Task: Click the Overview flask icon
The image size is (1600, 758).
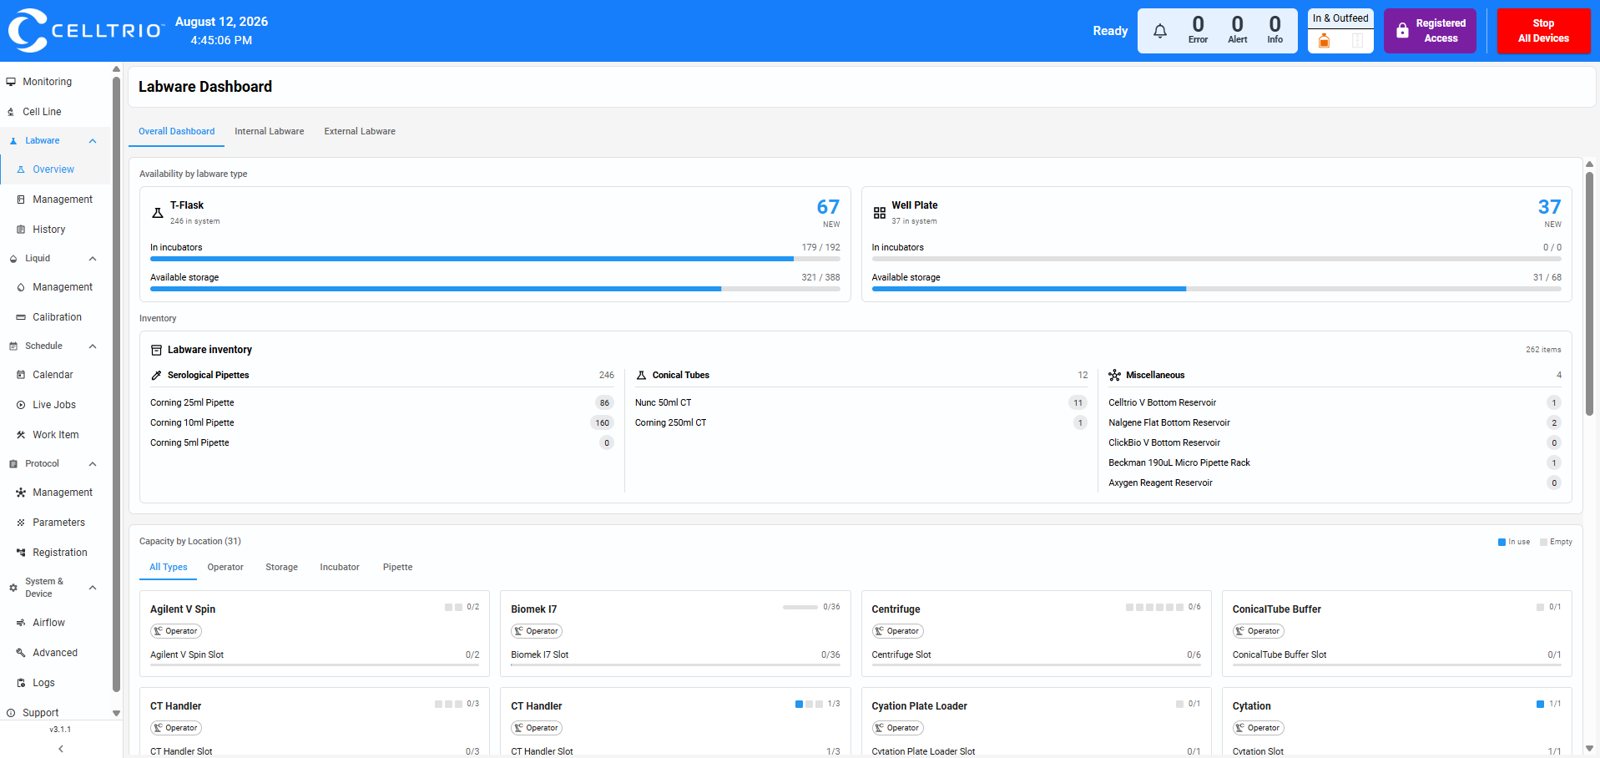Action: pyautogui.click(x=21, y=170)
